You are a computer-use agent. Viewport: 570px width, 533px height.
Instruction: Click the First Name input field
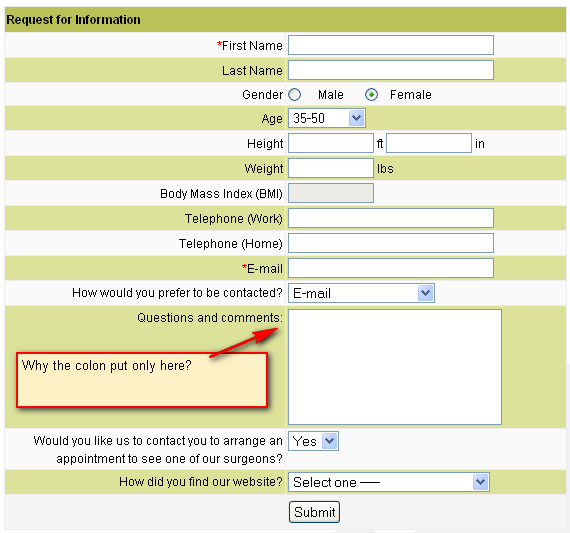pos(391,45)
